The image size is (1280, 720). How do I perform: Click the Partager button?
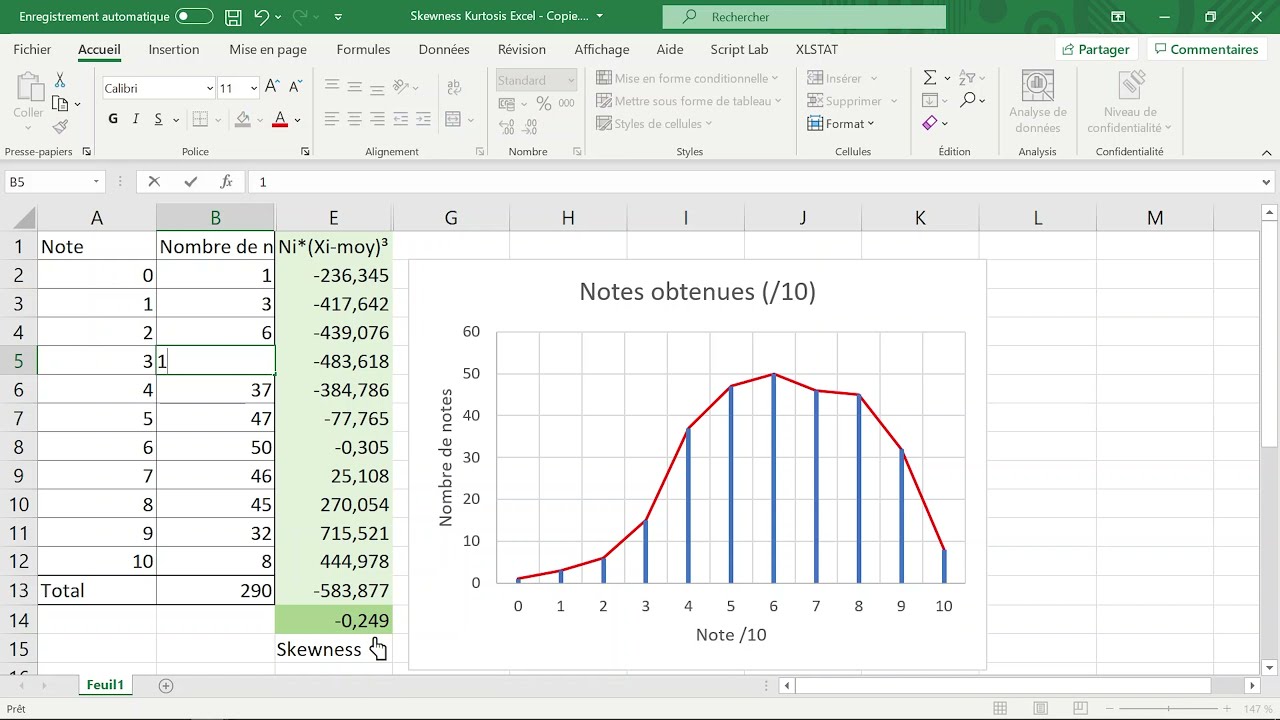[x=1096, y=49]
